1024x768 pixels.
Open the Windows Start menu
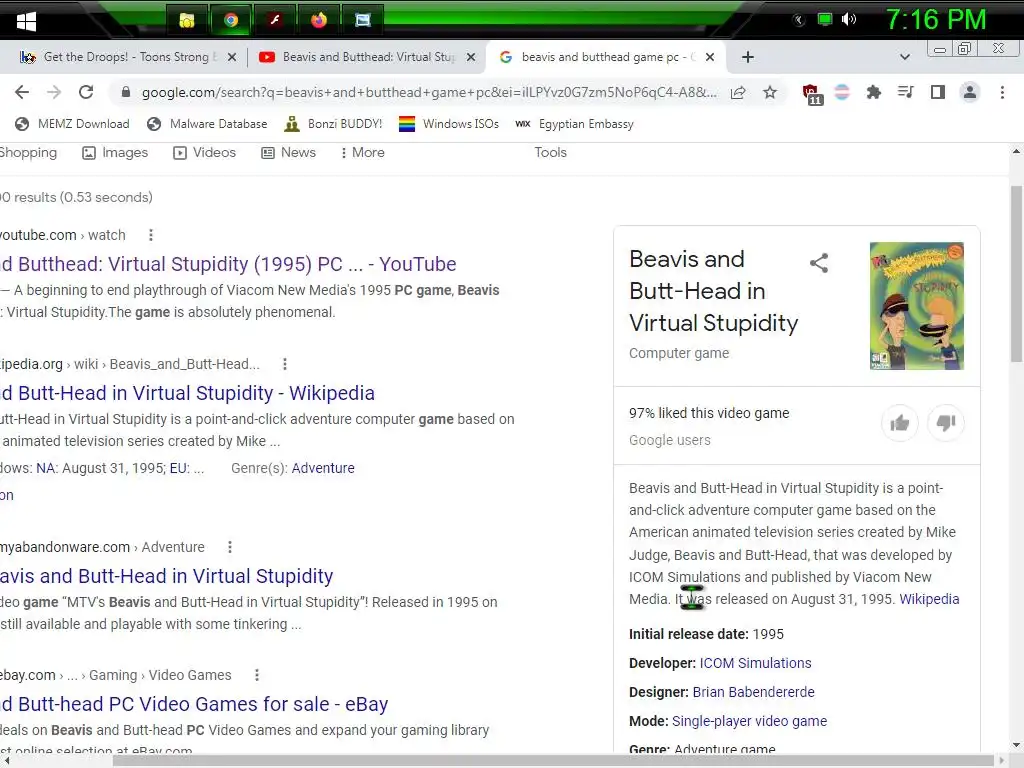click(x=26, y=21)
